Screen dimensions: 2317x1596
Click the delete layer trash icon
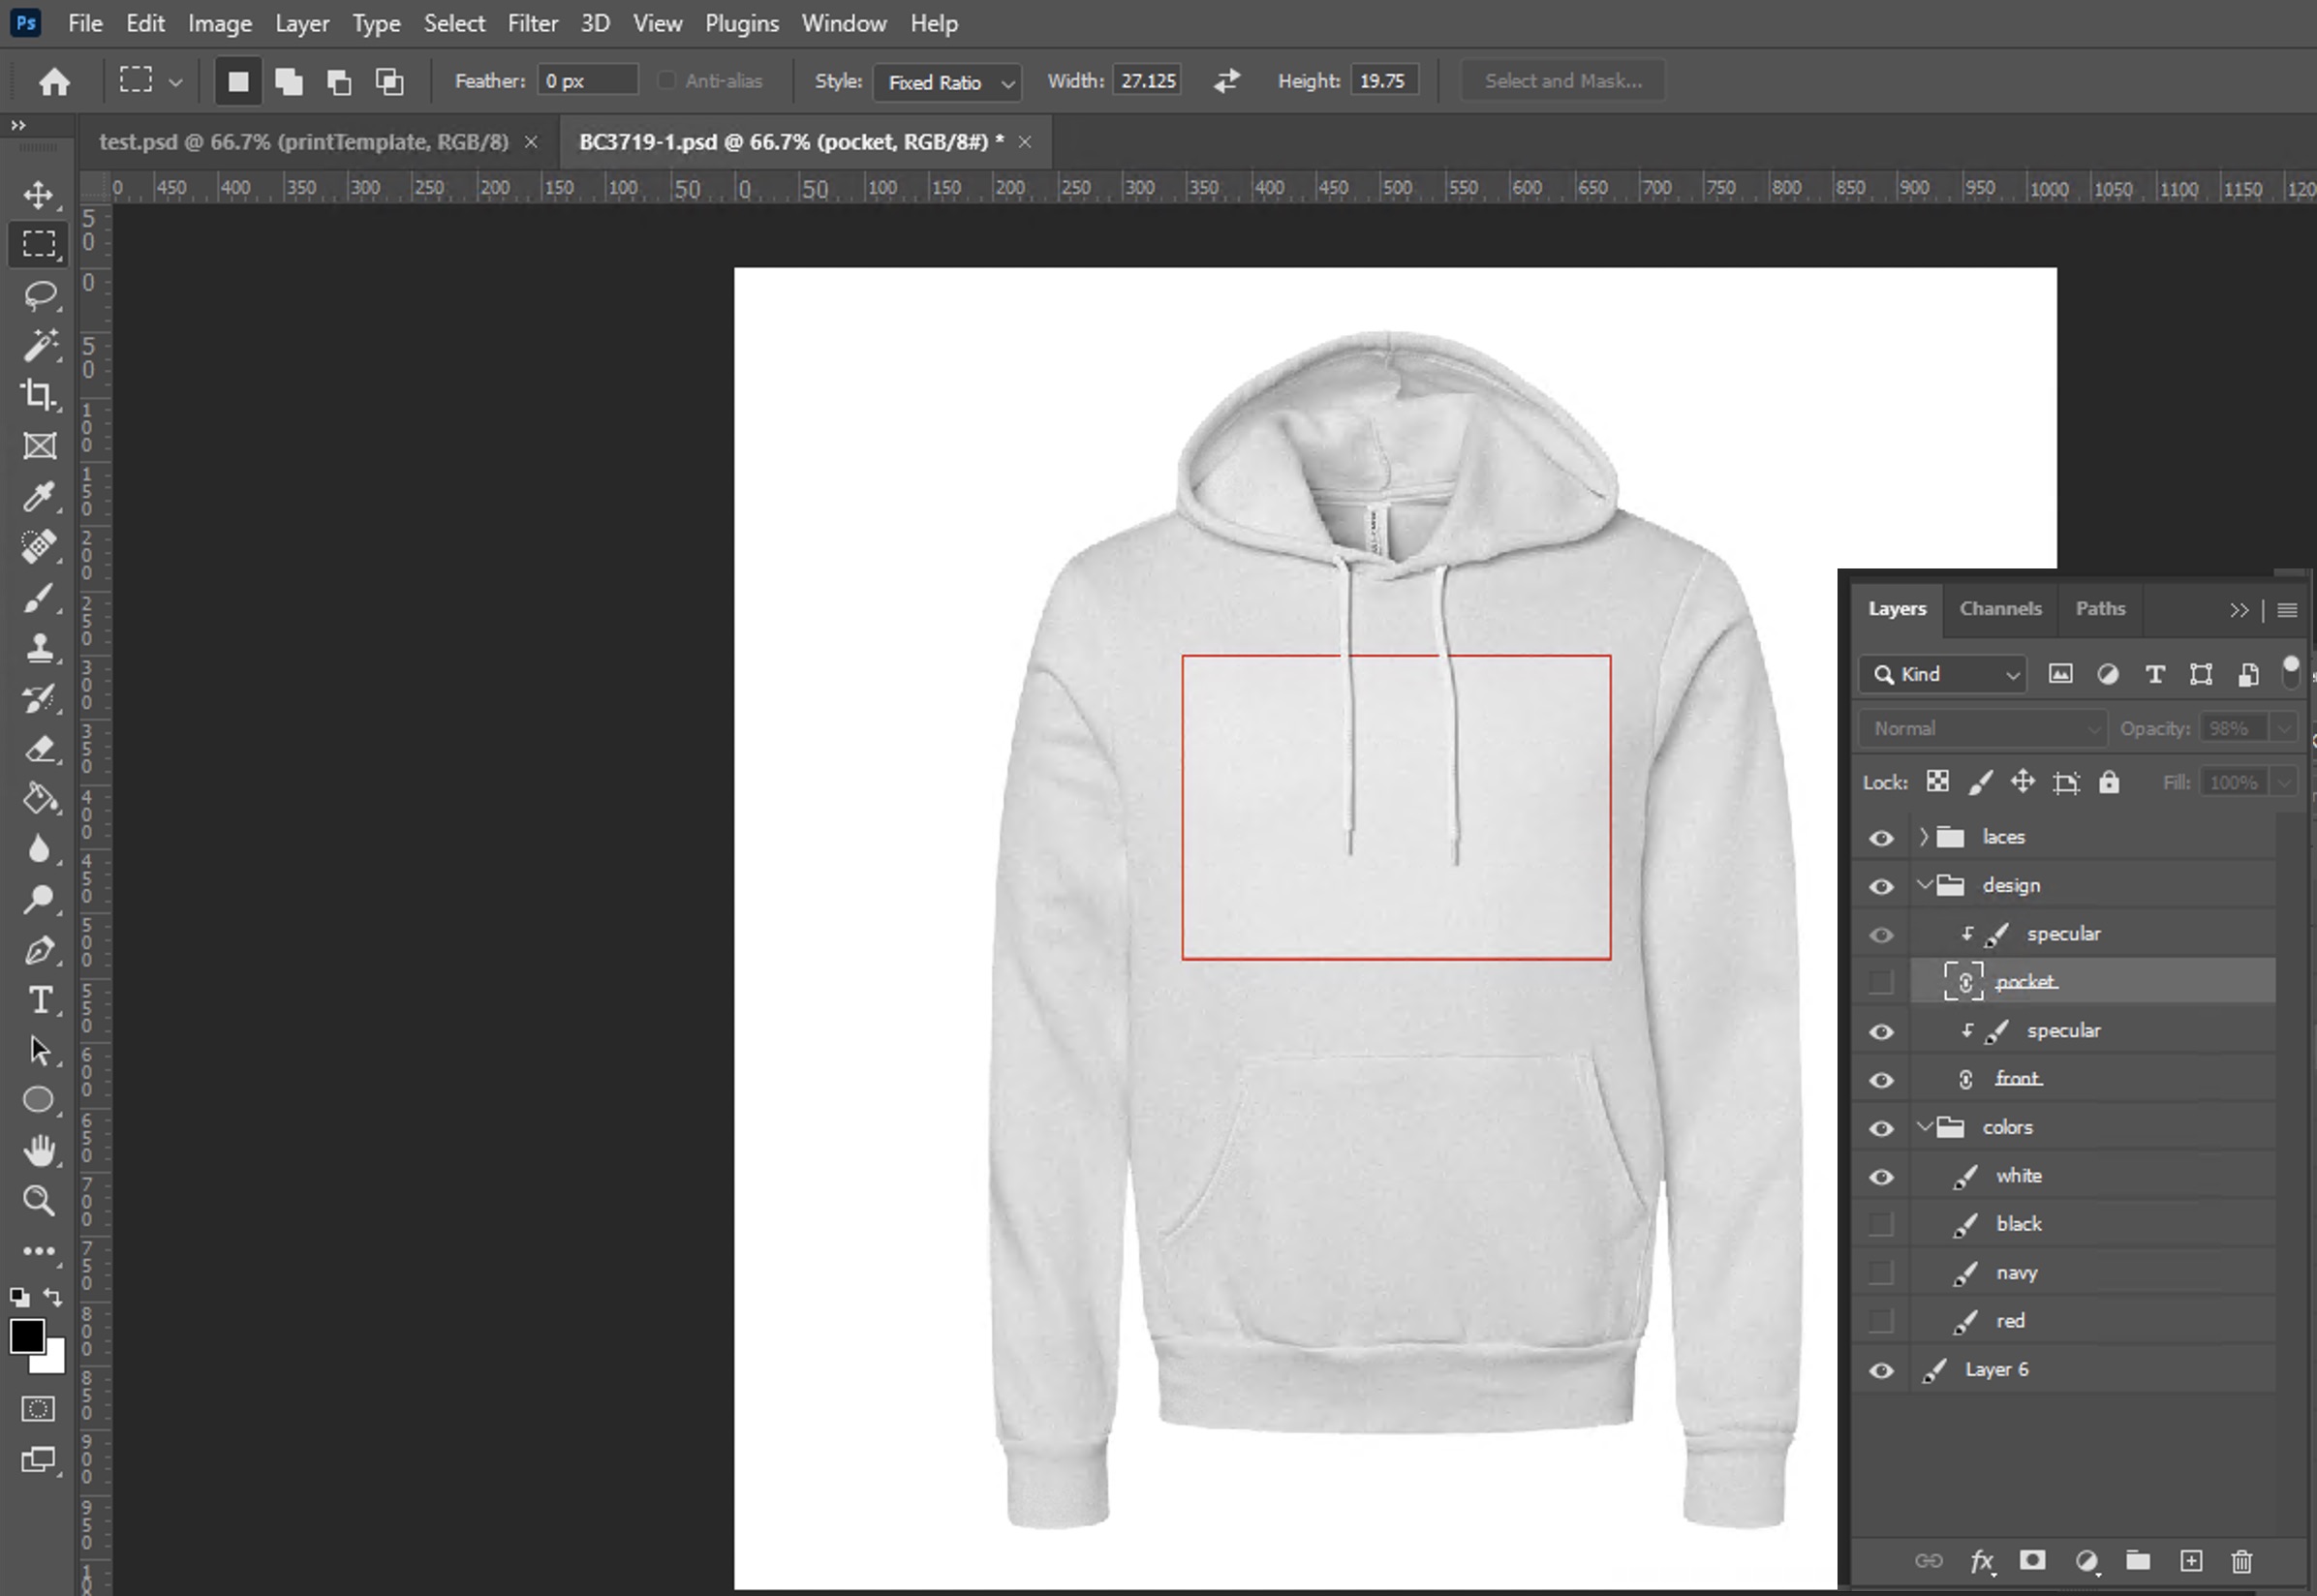point(2242,1561)
